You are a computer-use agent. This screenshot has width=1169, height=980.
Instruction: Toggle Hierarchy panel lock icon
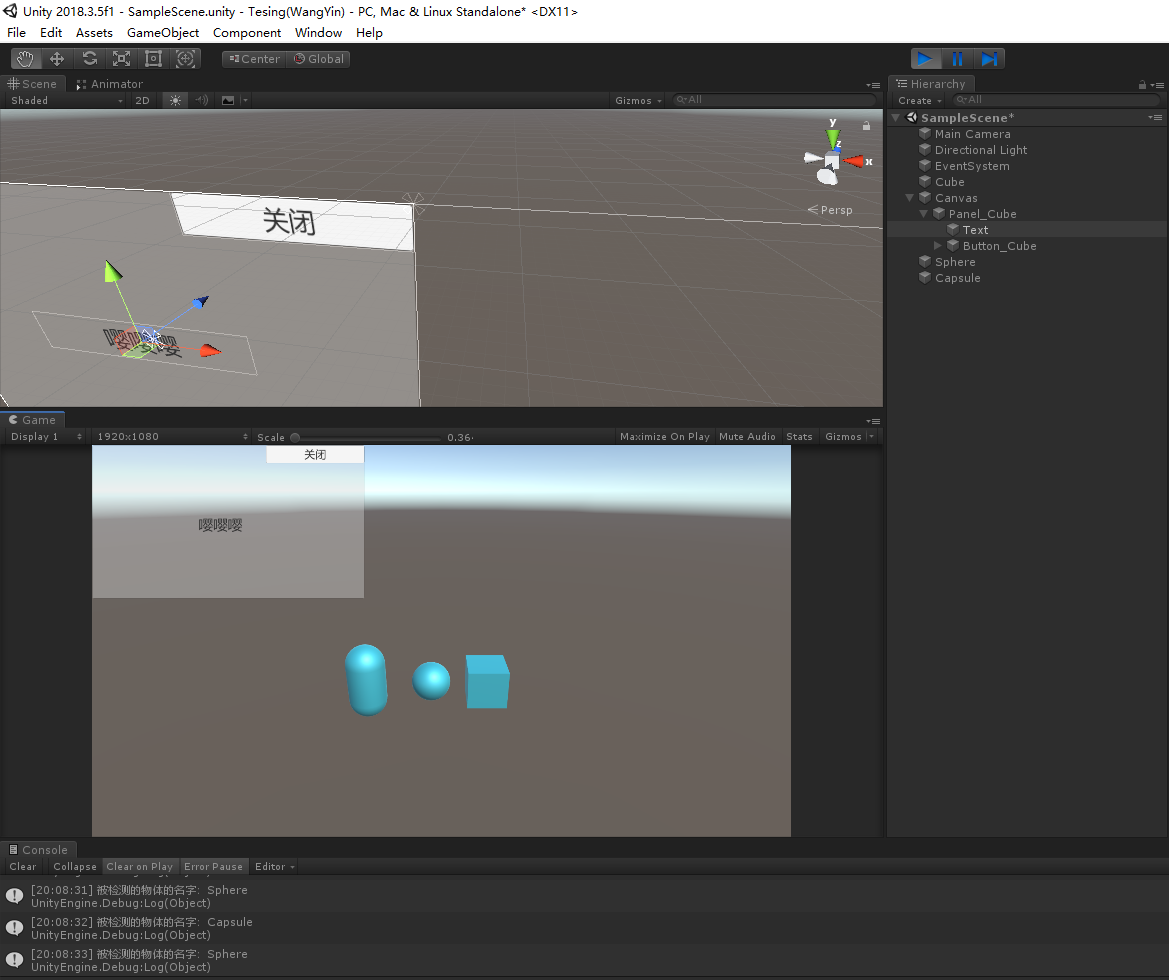tap(1142, 85)
